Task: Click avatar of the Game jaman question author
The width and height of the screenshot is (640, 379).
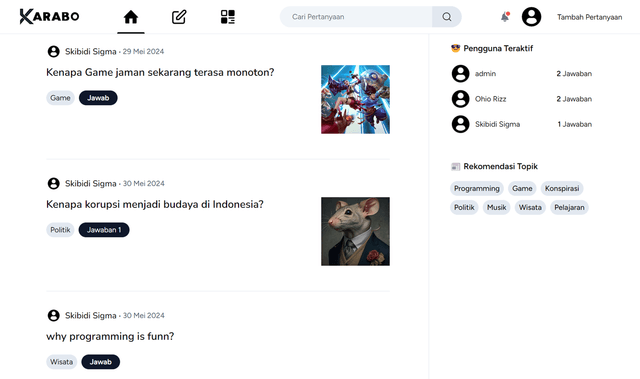Action: tap(53, 51)
